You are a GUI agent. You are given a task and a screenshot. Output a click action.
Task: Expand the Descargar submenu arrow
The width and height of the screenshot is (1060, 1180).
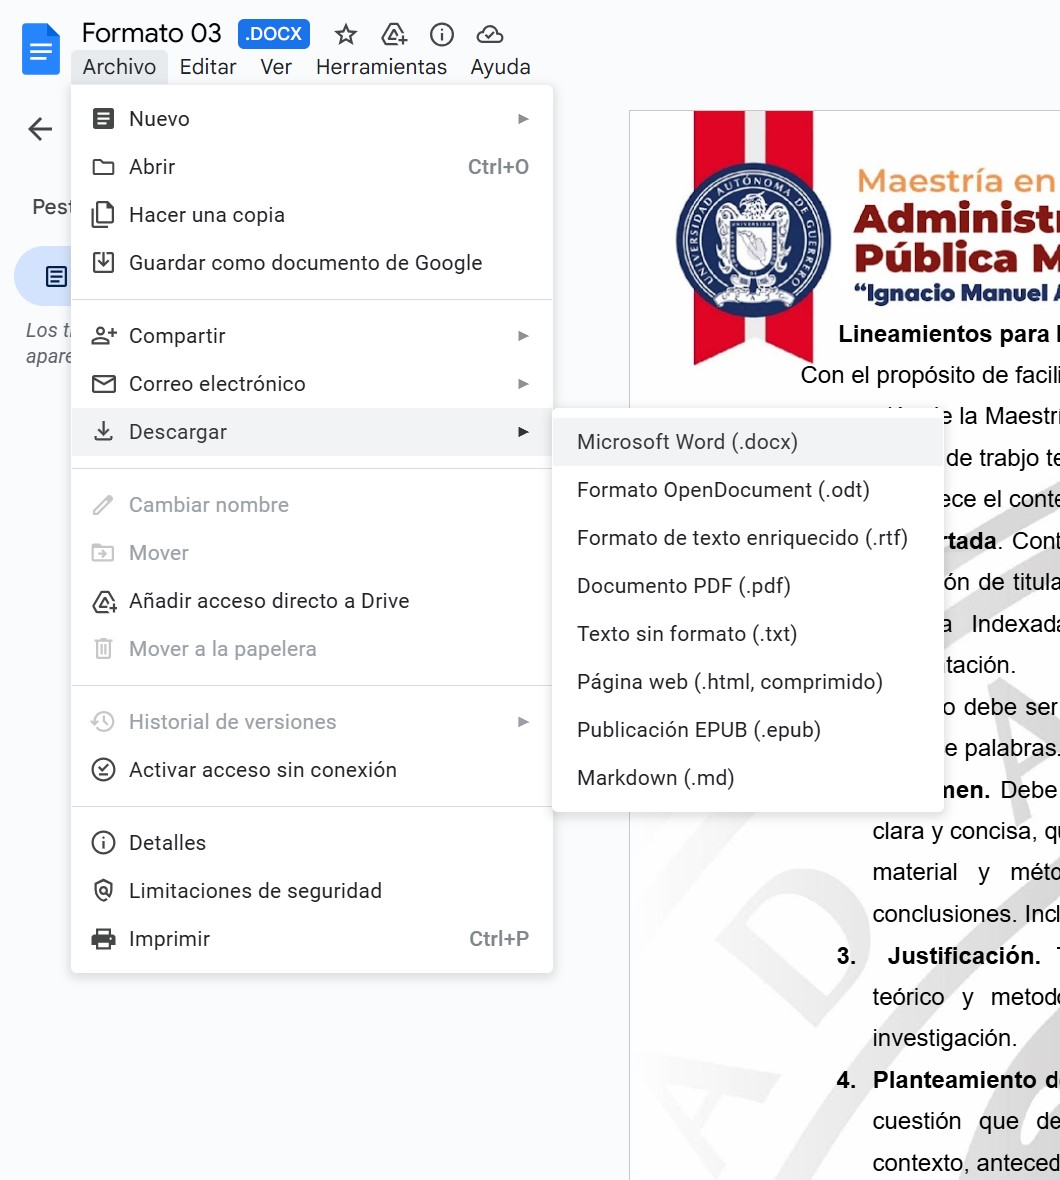coord(524,432)
